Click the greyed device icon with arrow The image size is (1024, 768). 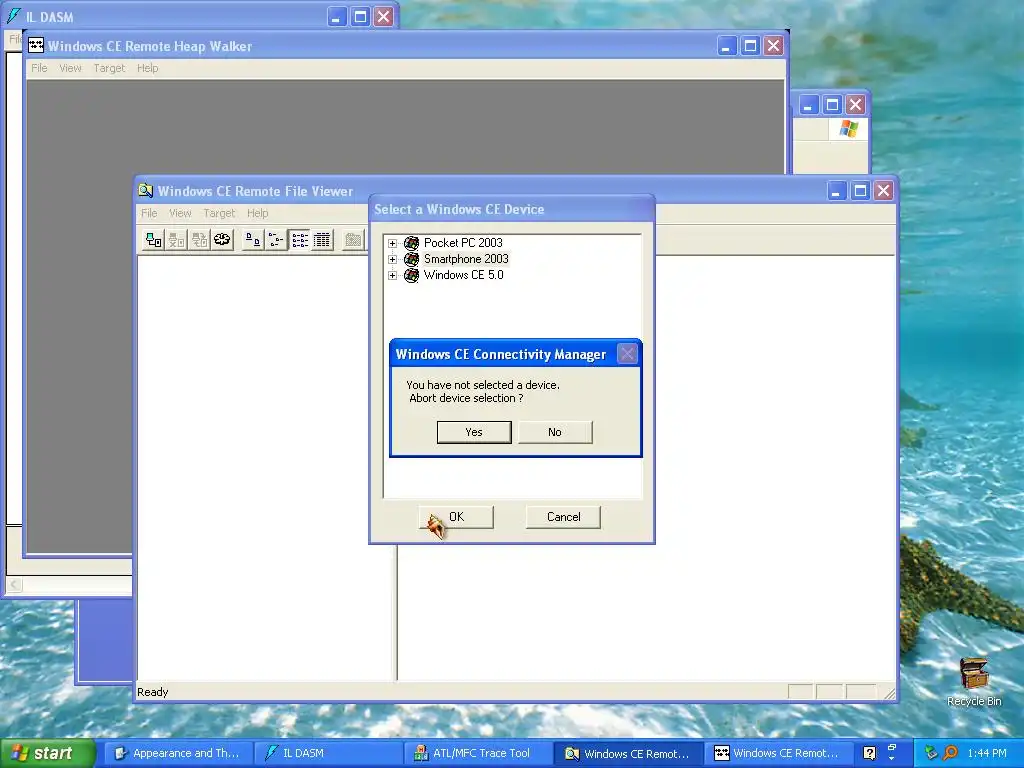(x=199, y=240)
